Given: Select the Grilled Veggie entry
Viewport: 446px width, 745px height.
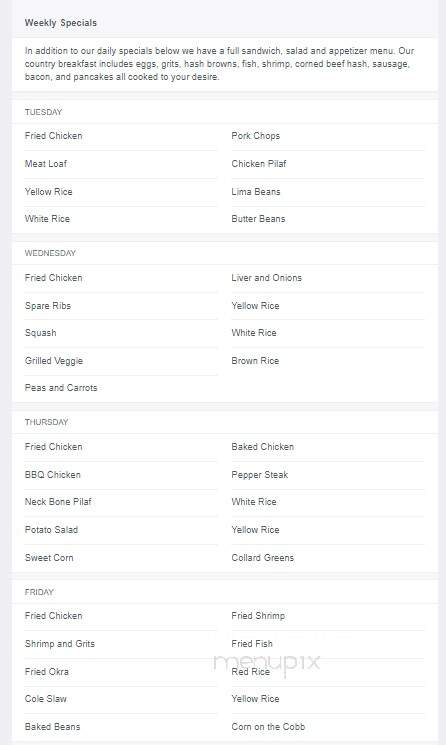Looking at the screenshot, I should tap(54, 361).
